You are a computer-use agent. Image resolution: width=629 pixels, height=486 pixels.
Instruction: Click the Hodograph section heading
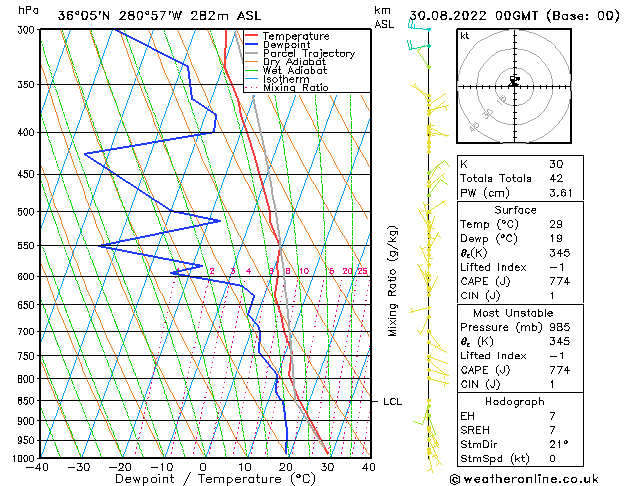click(x=515, y=402)
